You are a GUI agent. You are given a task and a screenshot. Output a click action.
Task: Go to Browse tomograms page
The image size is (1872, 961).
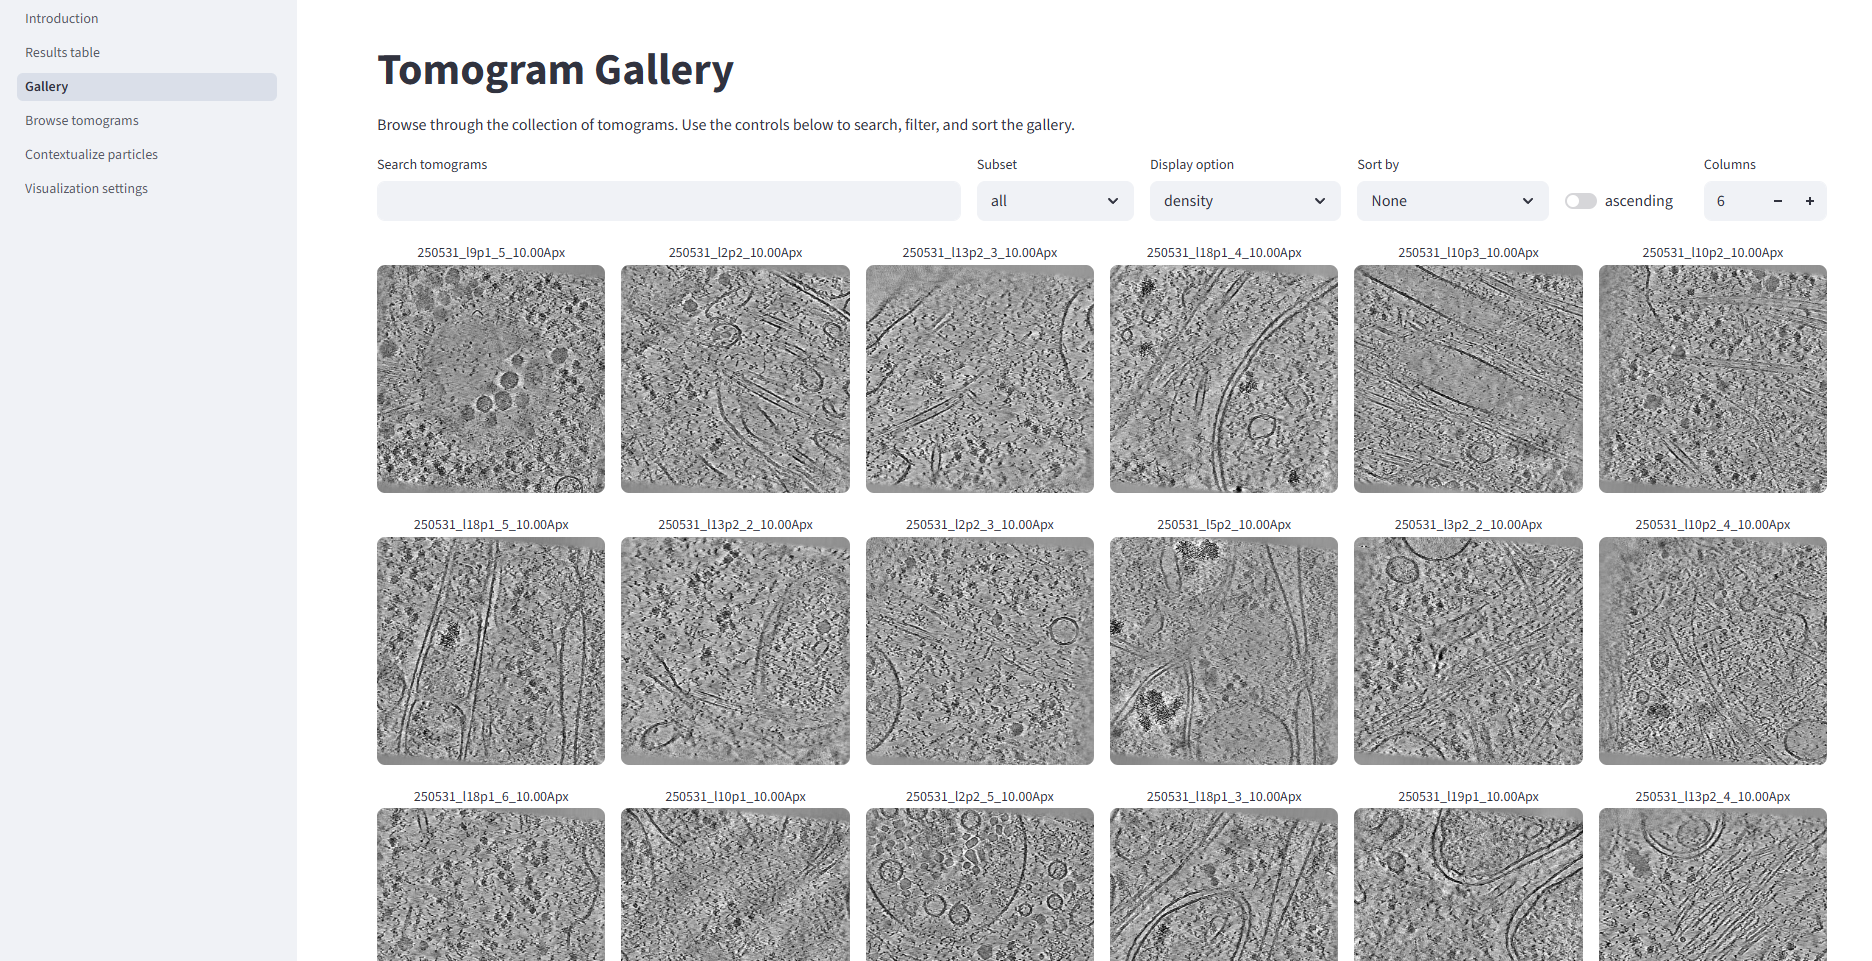(x=146, y=121)
